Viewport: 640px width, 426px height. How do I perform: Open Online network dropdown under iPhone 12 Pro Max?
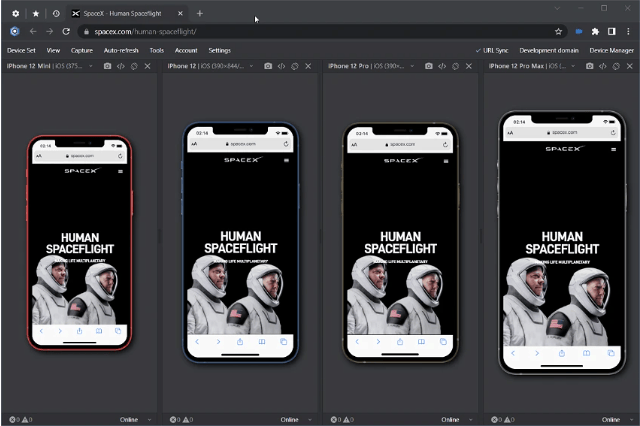click(x=618, y=419)
